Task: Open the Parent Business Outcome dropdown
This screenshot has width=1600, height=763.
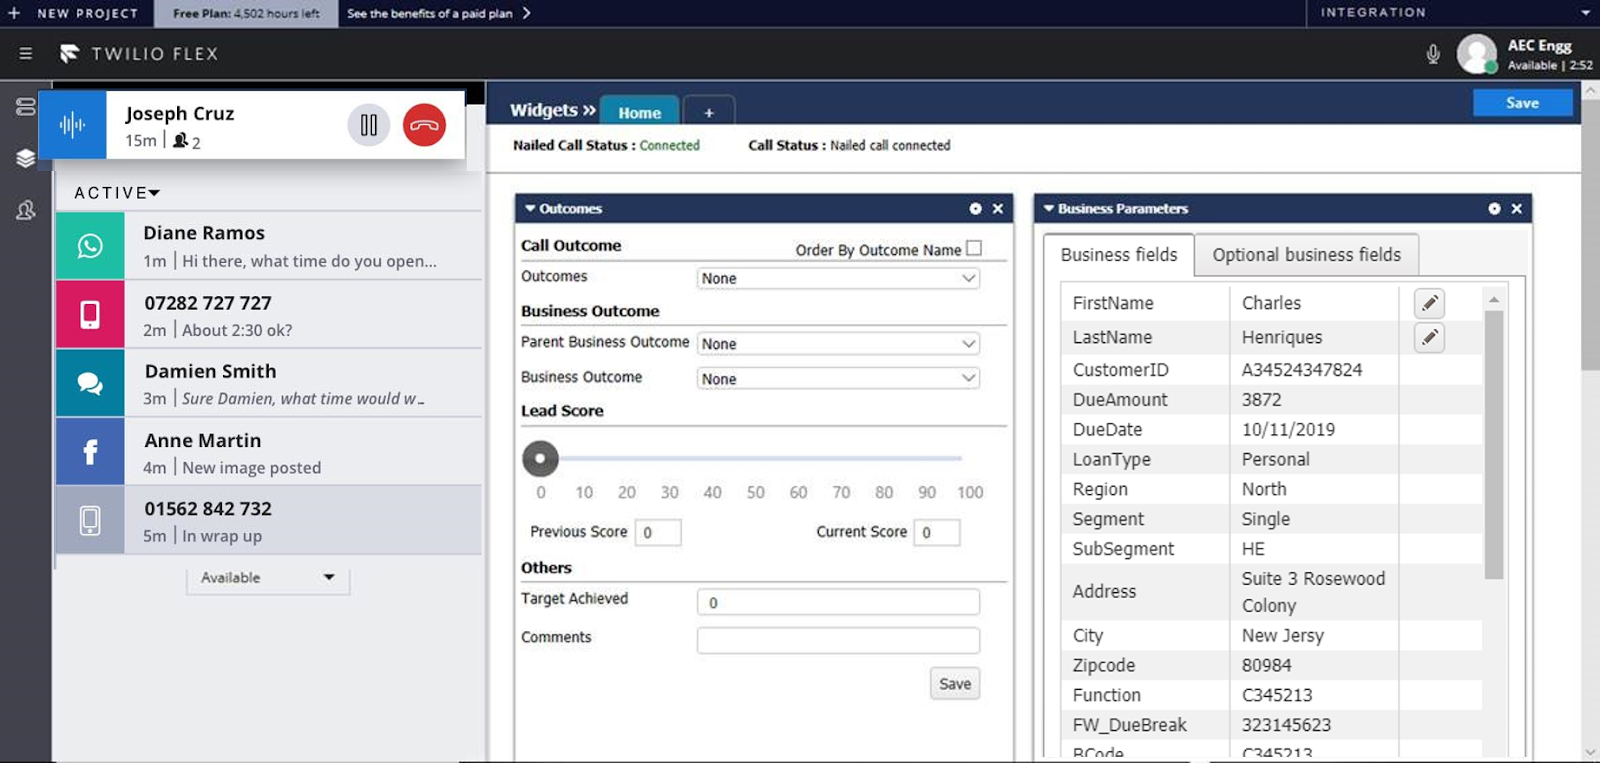Action: click(x=838, y=343)
